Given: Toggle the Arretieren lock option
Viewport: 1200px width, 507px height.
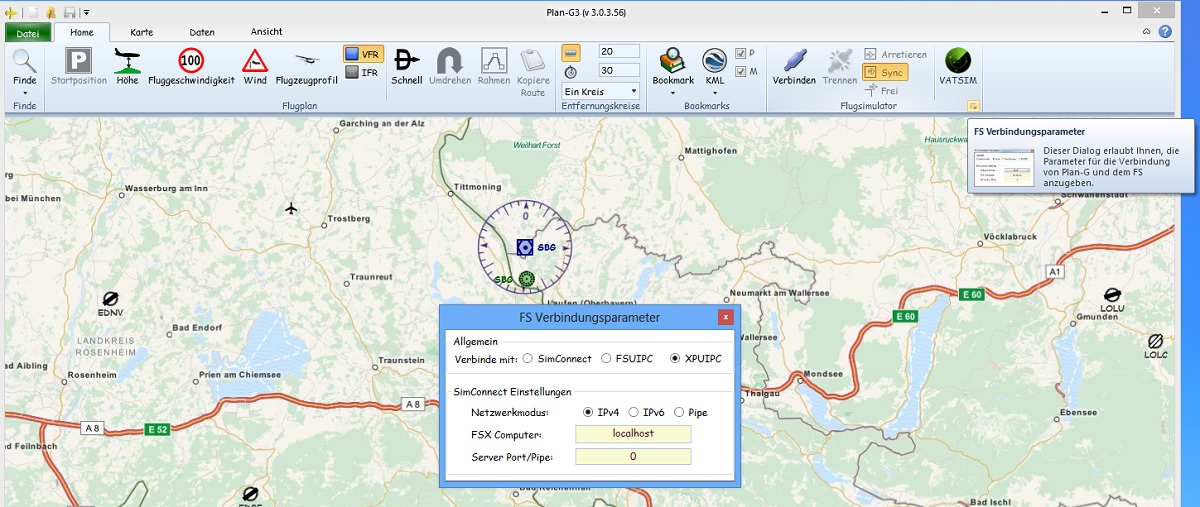Looking at the screenshot, I should [x=895, y=54].
